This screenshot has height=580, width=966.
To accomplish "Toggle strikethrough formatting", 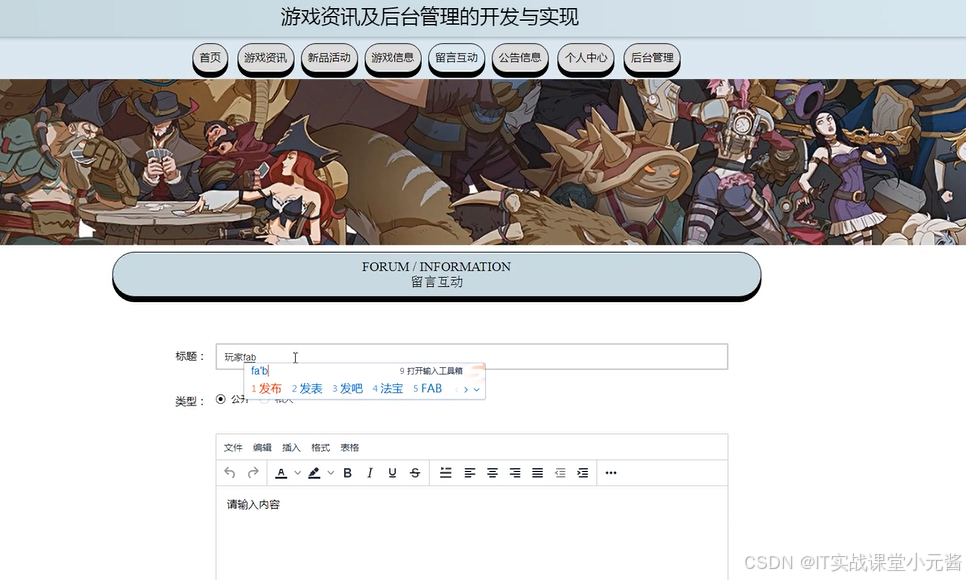I will click(x=415, y=473).
